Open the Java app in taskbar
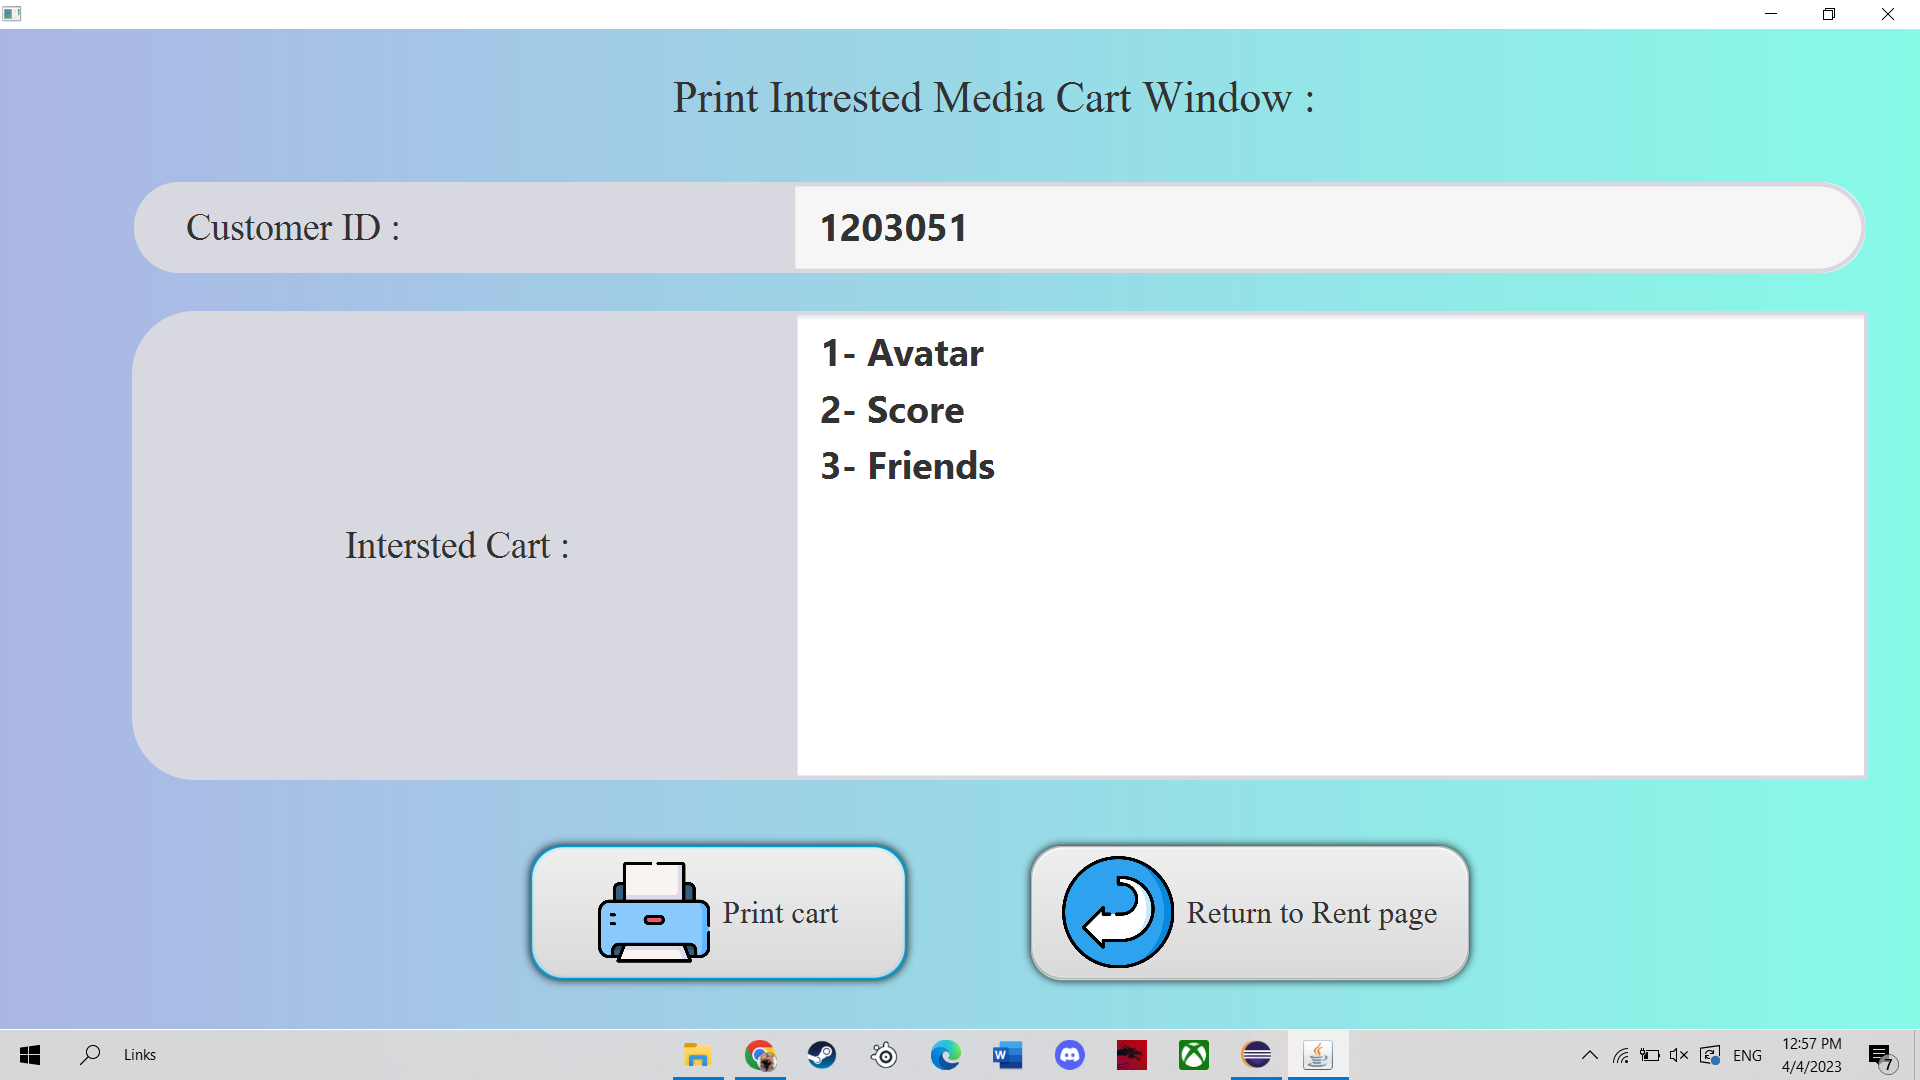 (x=1318, y=1055)
